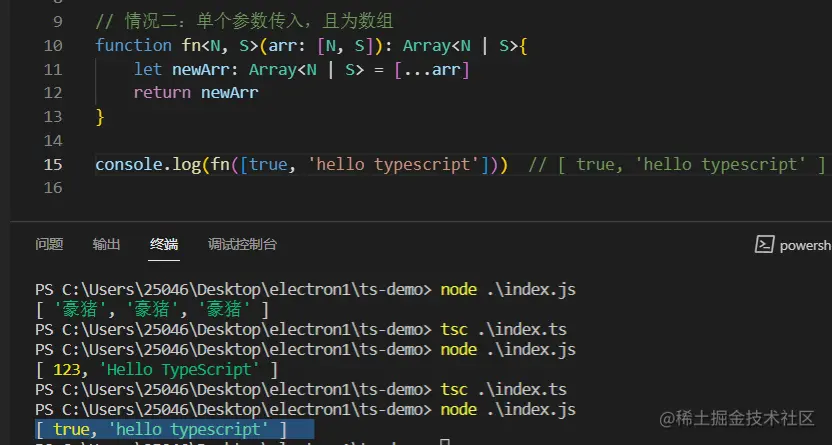
Task: Click line number 15 in gutter
Action: click(53, 164)
